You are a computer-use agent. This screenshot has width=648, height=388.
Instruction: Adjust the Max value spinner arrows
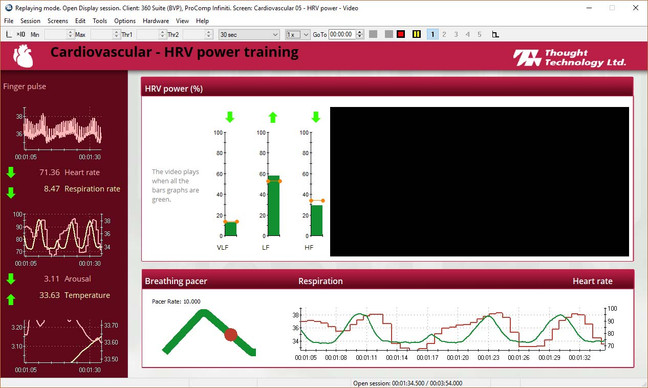click(x=117, y=34)
